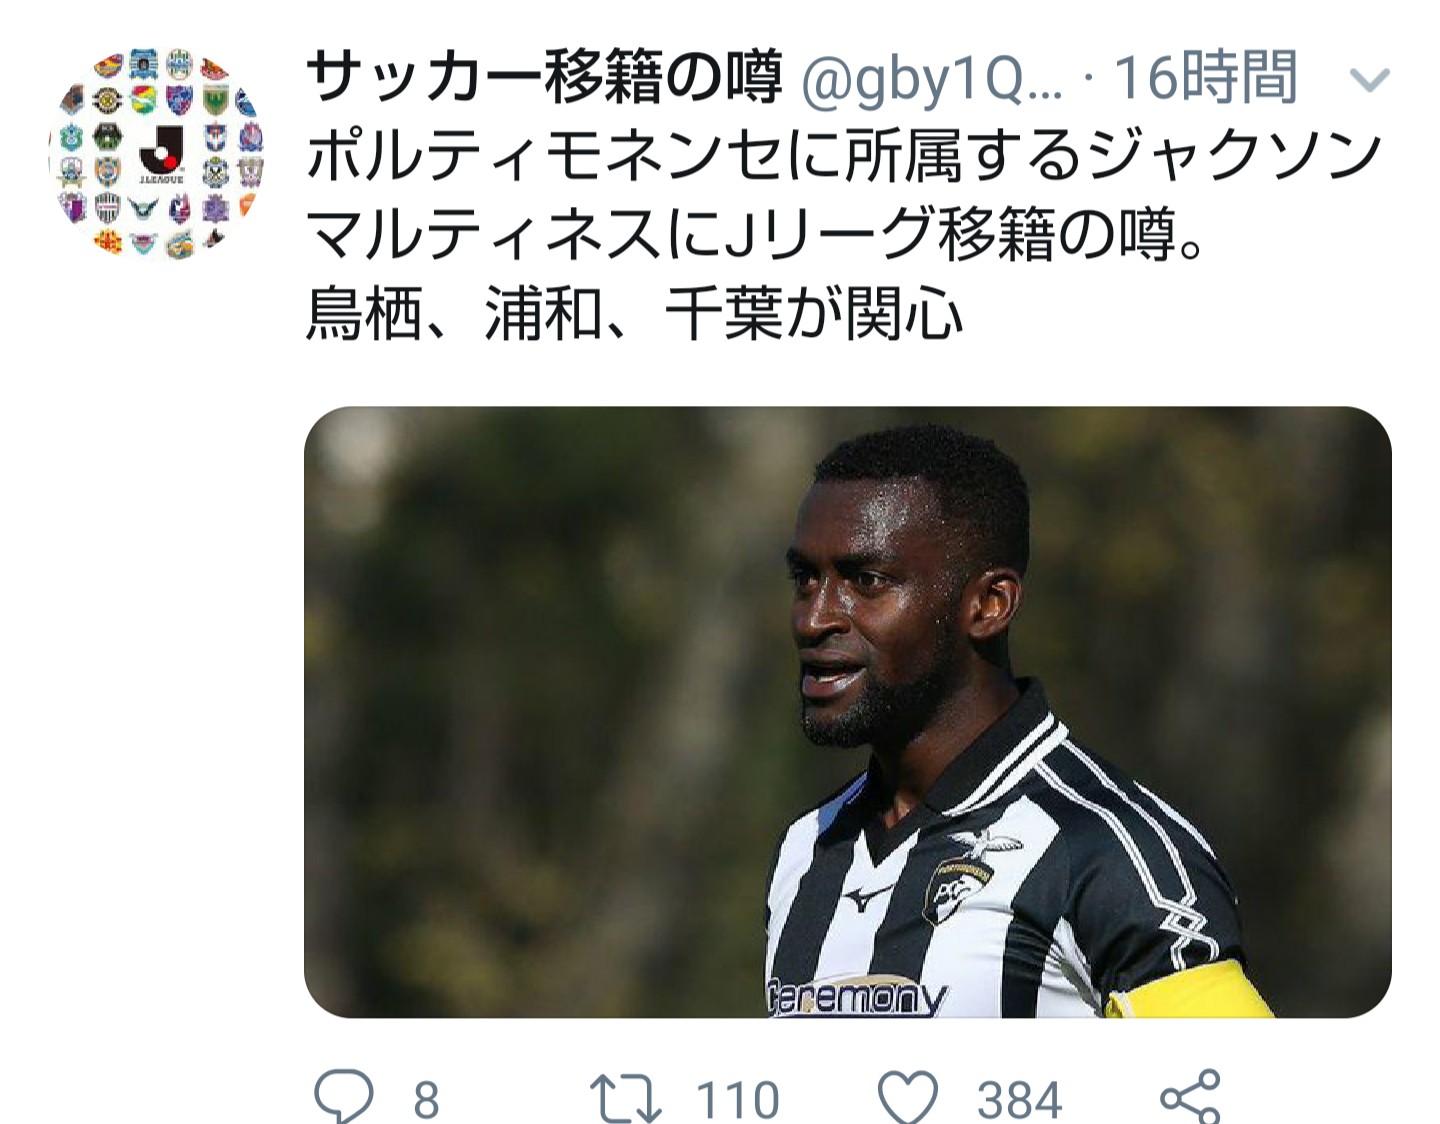Open the J.League logos profile avatar

coord(158,153)
